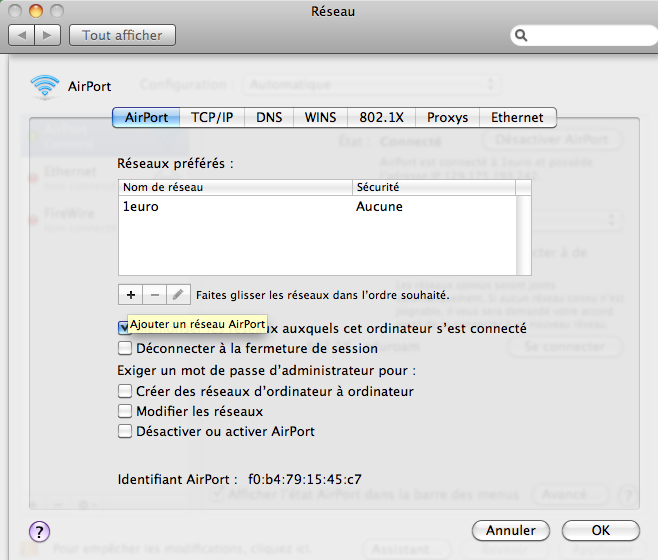658x560 pixels.
Task: Click the preferred networks list scrollbar
Action: (524, 235)
